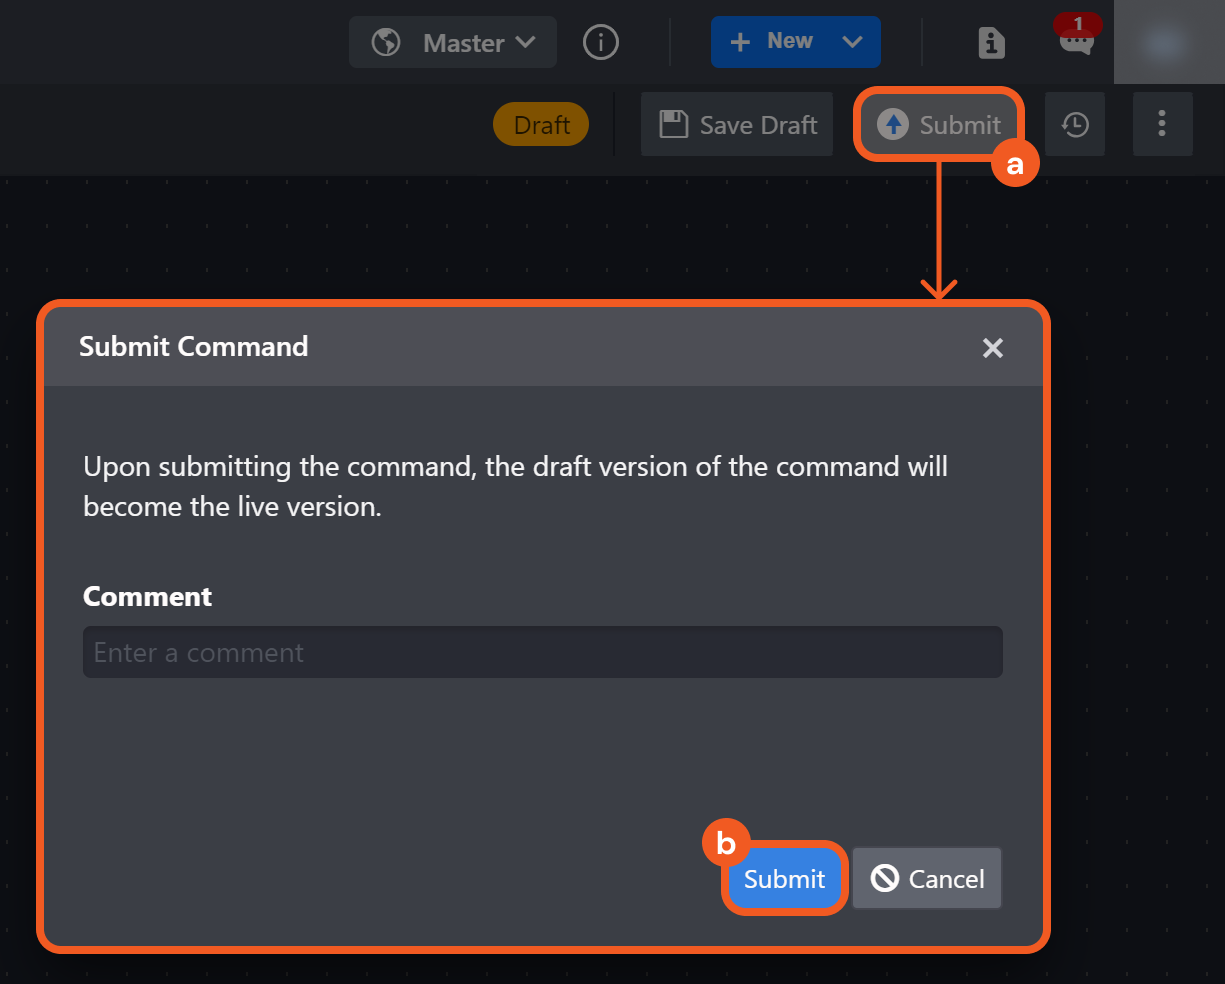Screen dimensions: 1225x984
Task: Open the version history clock icon
Action: [1075, 125]
